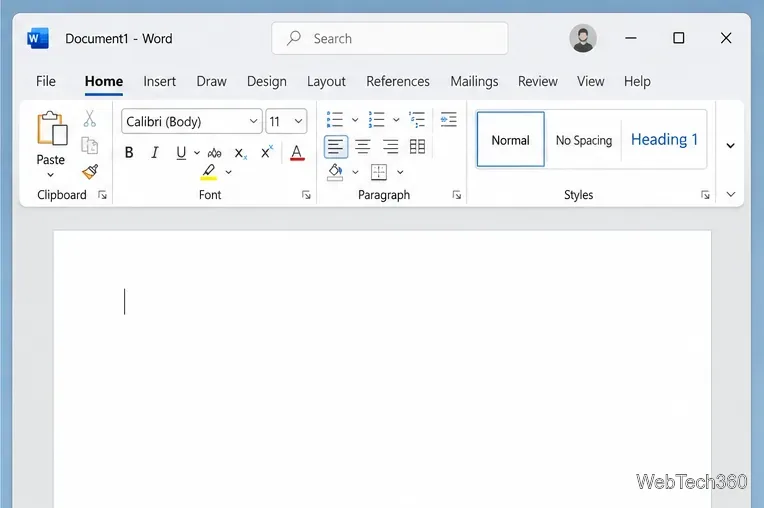764x508 pixels.
Task: Switch to the Layout tab
Action: pyautogui.click(x=326, y=81)
